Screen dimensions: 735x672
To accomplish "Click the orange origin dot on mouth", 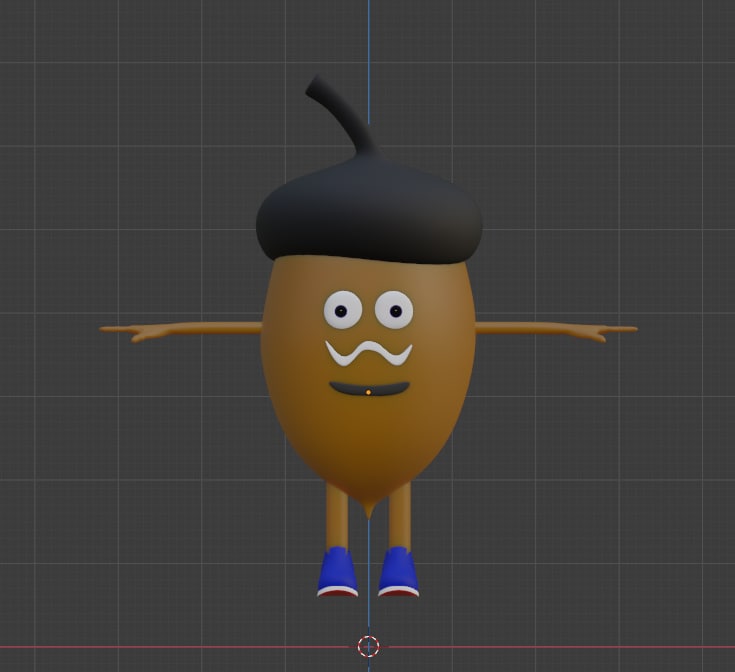I will tap(368, 392).
